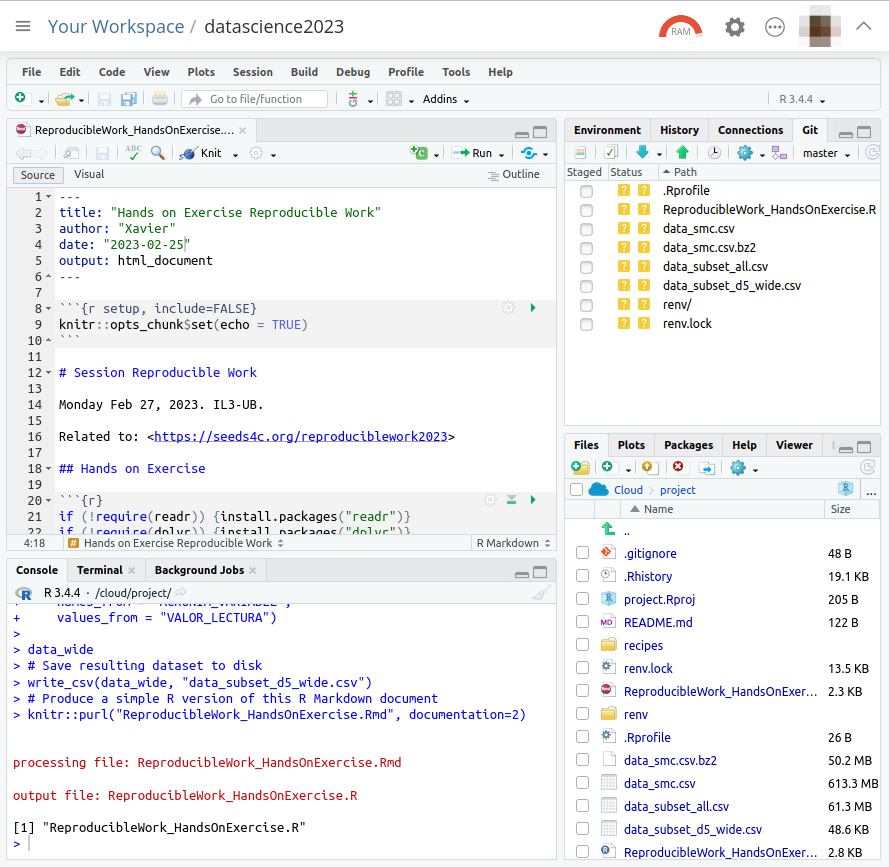Click the new file plus icon
This screenshot has width=889, height=867.
tap(20, 99)
